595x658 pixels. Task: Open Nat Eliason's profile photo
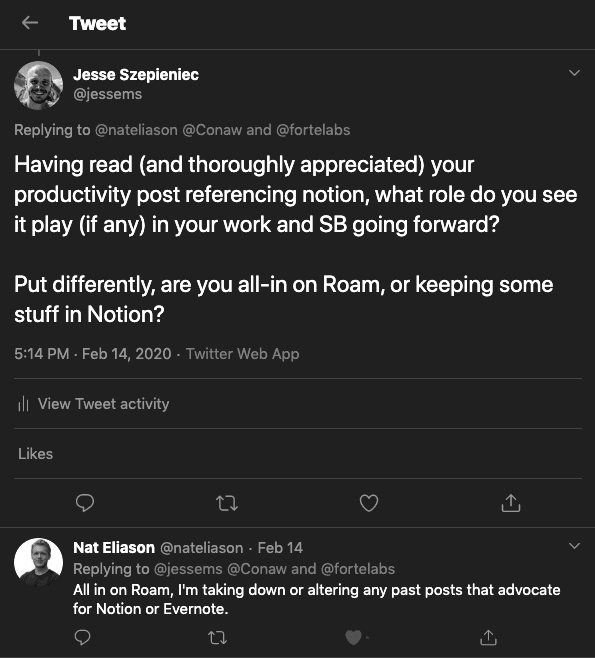click(39, 562)
